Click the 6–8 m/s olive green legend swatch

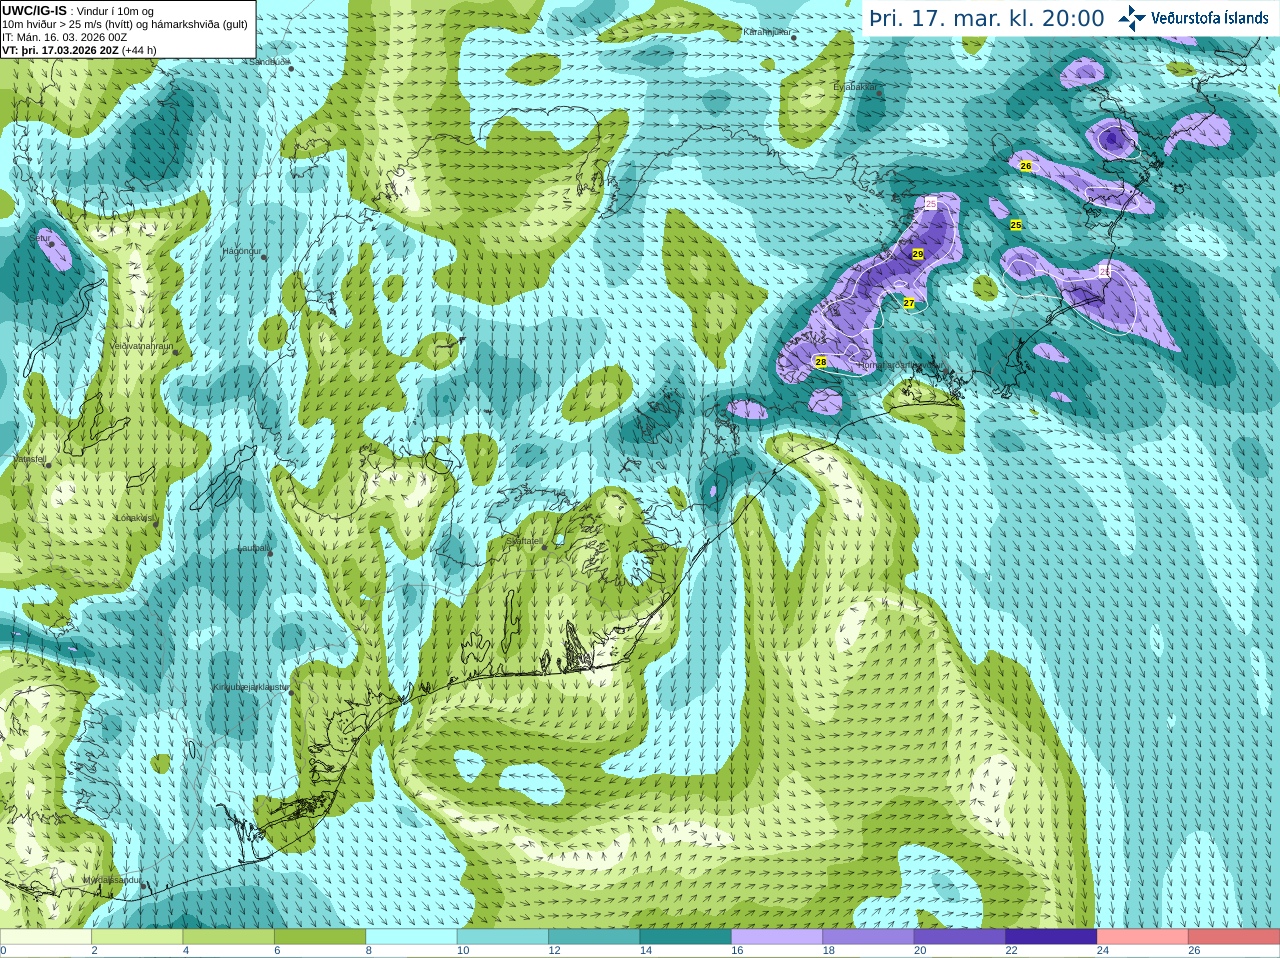(320, 937)
